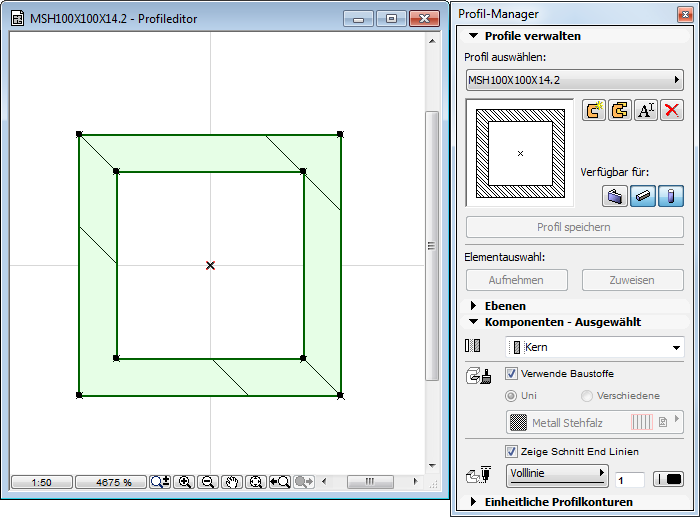
Task: Expand the Ebenen section
Action: [474, 306]
